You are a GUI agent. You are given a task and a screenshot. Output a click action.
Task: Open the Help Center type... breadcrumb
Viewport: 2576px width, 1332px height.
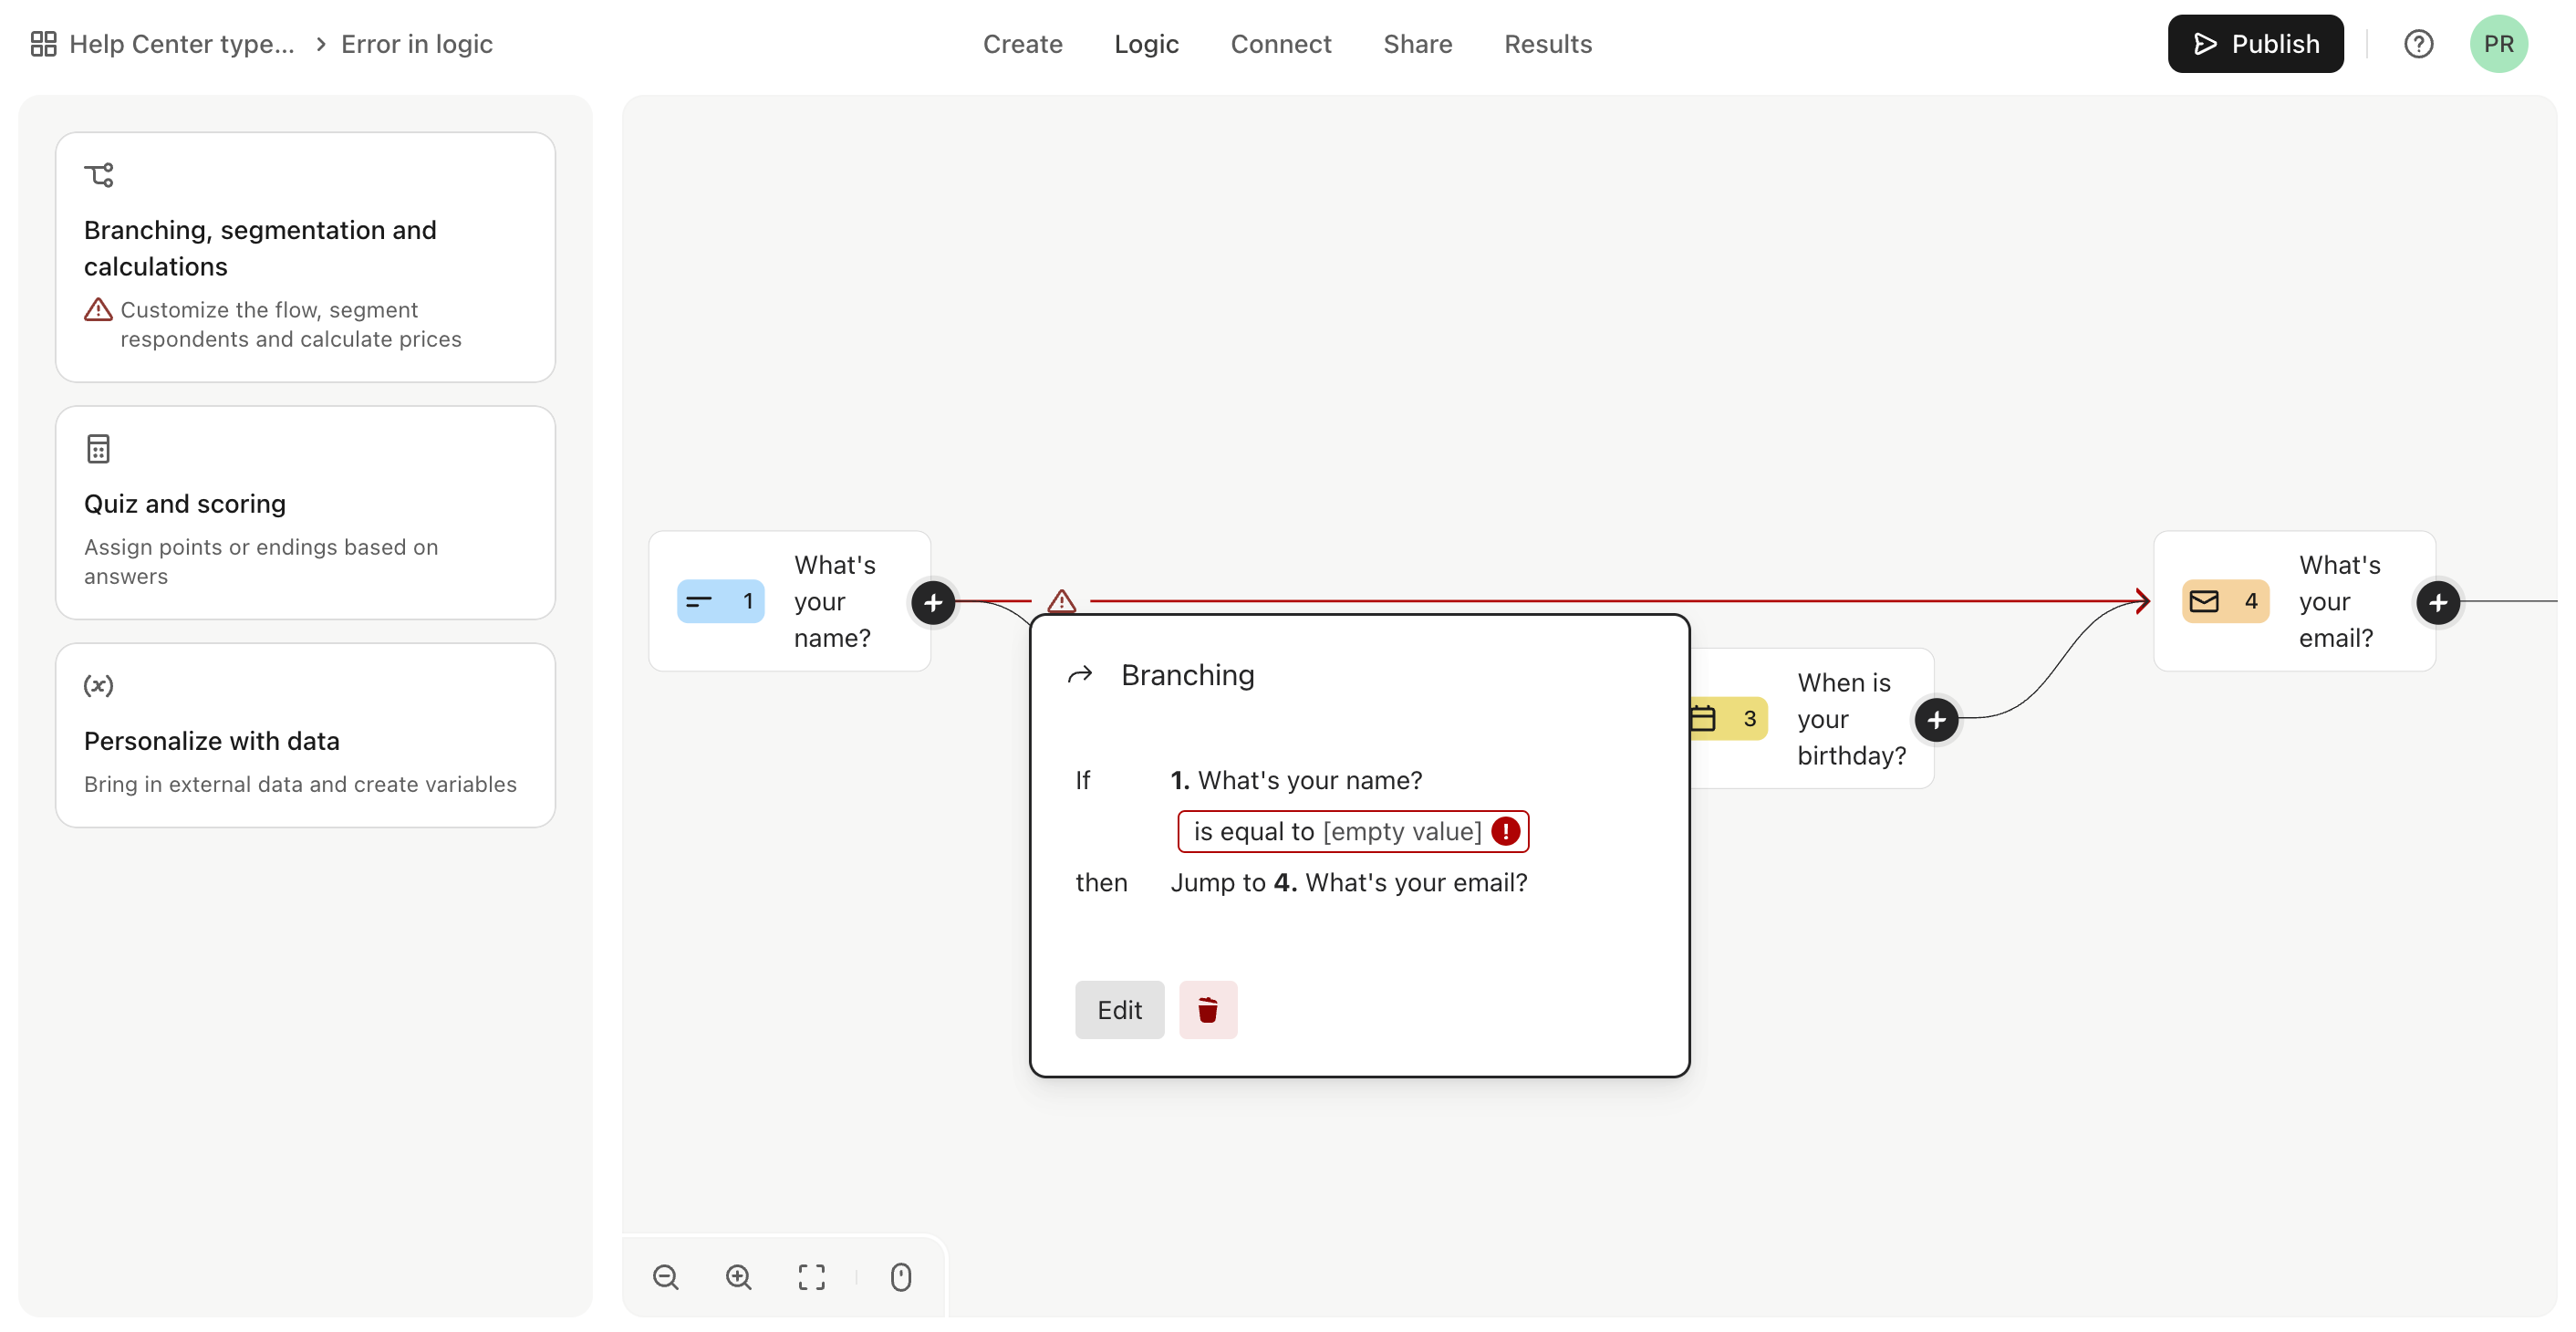click(182, 44)
